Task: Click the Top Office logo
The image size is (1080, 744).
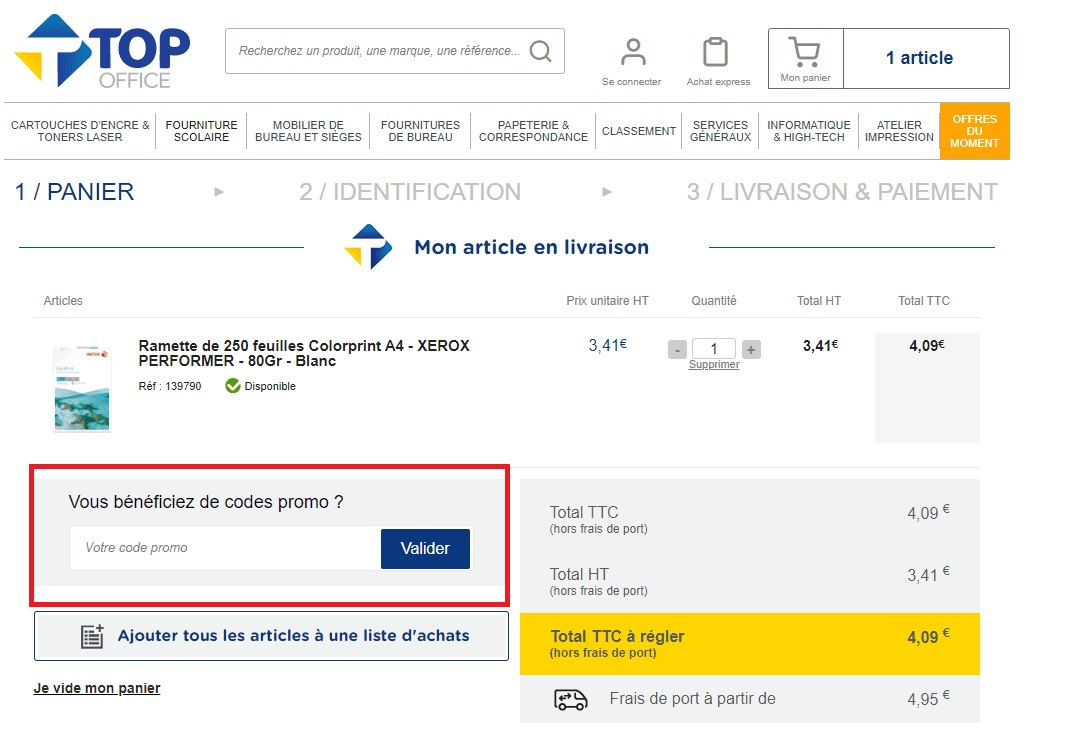Action: (102, 52)
